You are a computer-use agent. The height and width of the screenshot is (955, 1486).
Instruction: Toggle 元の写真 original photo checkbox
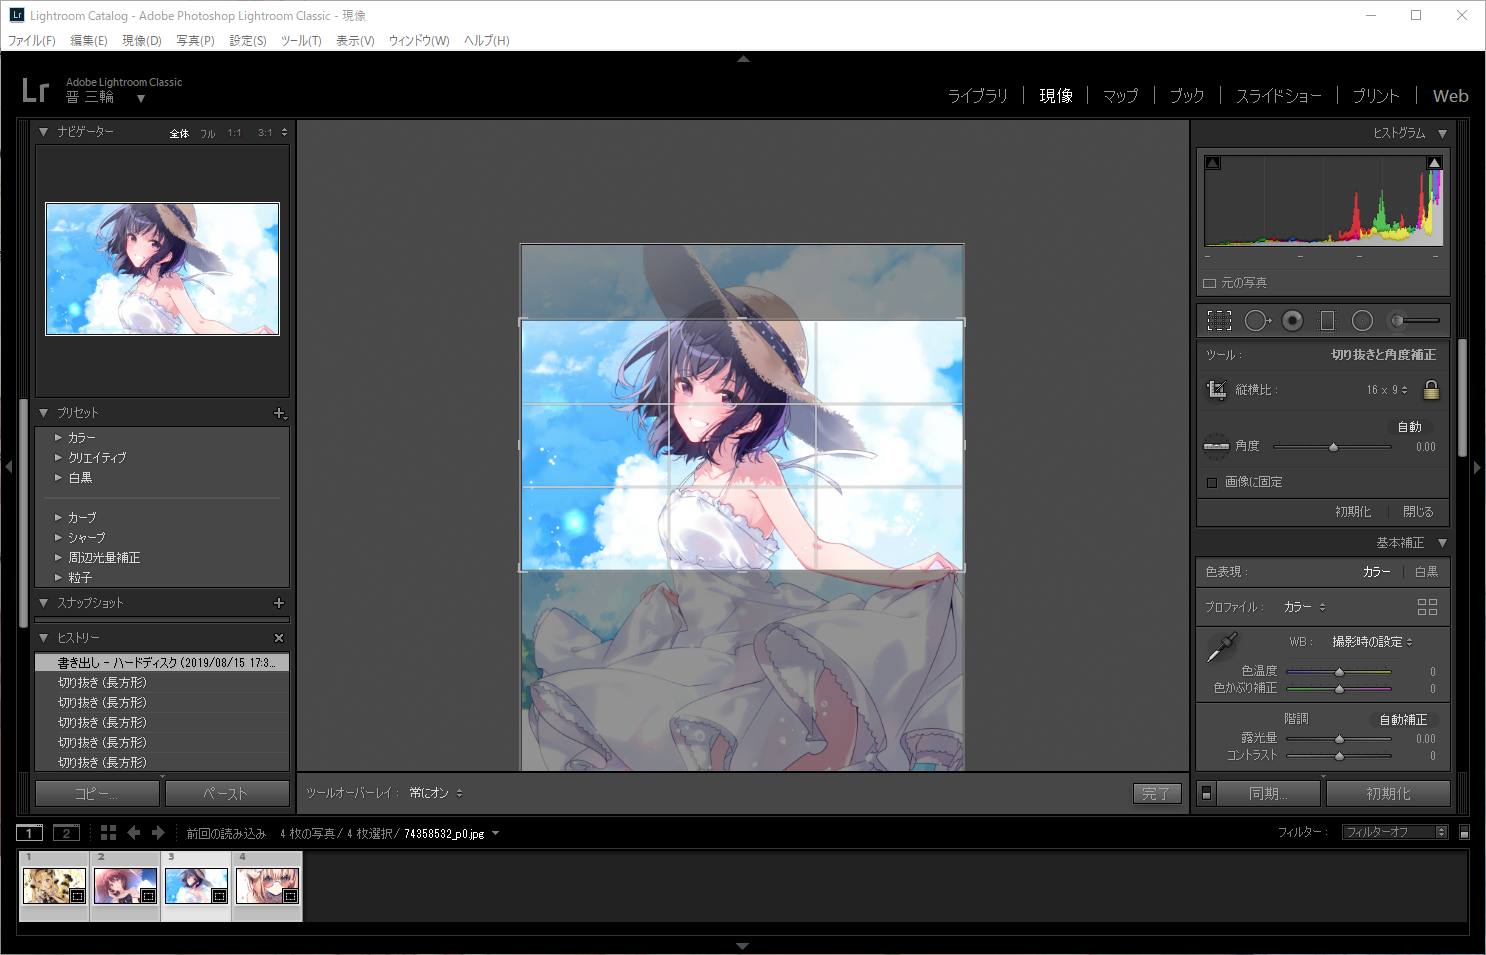point(1209,283)
